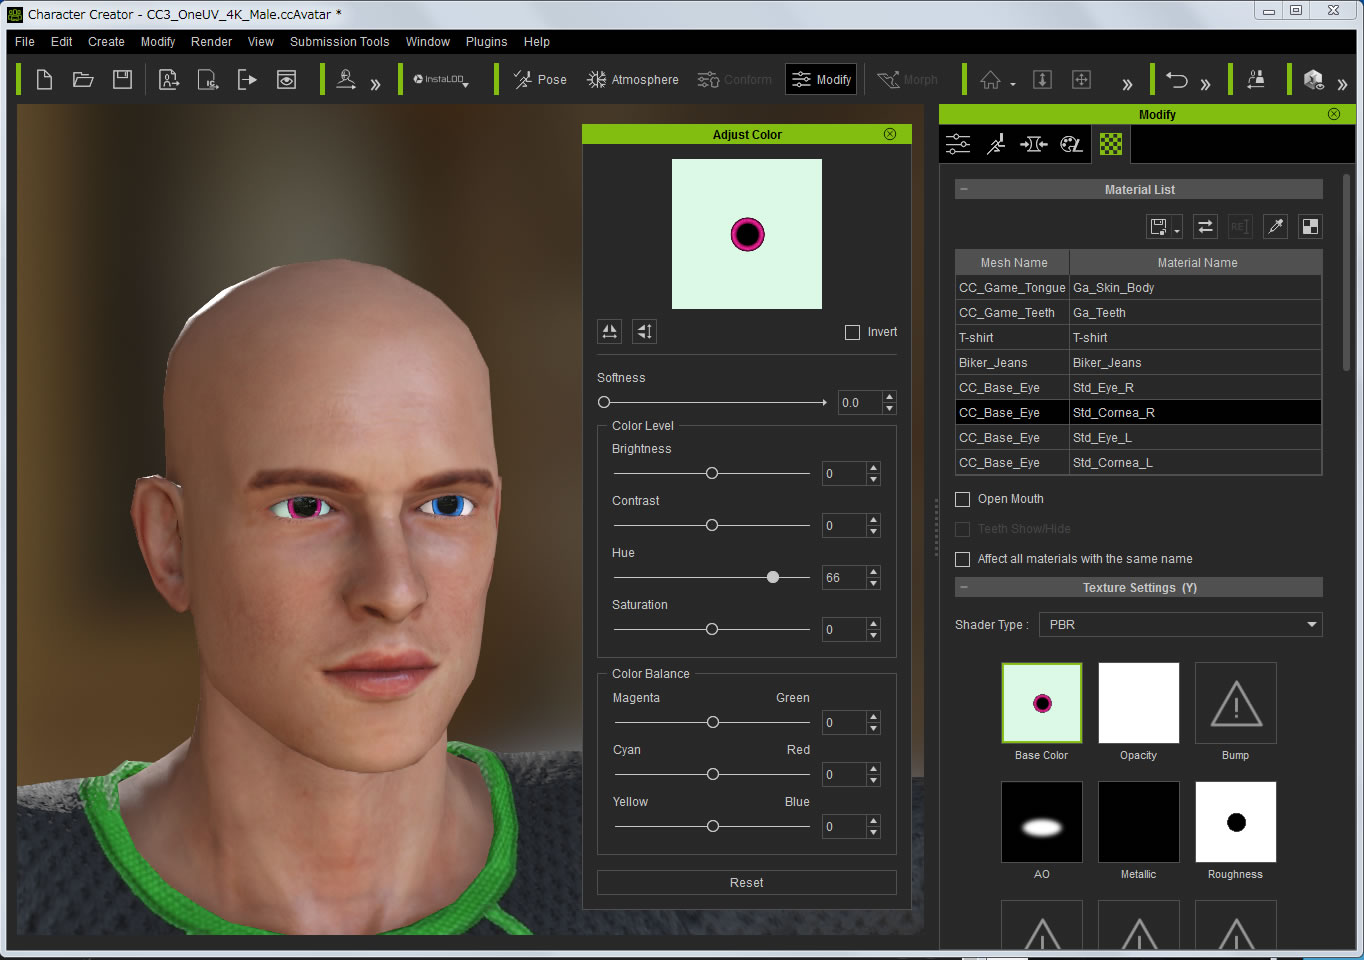Open the Submission Tools menu
This screenshot has width=1364, height=960.
pyautogui.click(x=339, y=42)
